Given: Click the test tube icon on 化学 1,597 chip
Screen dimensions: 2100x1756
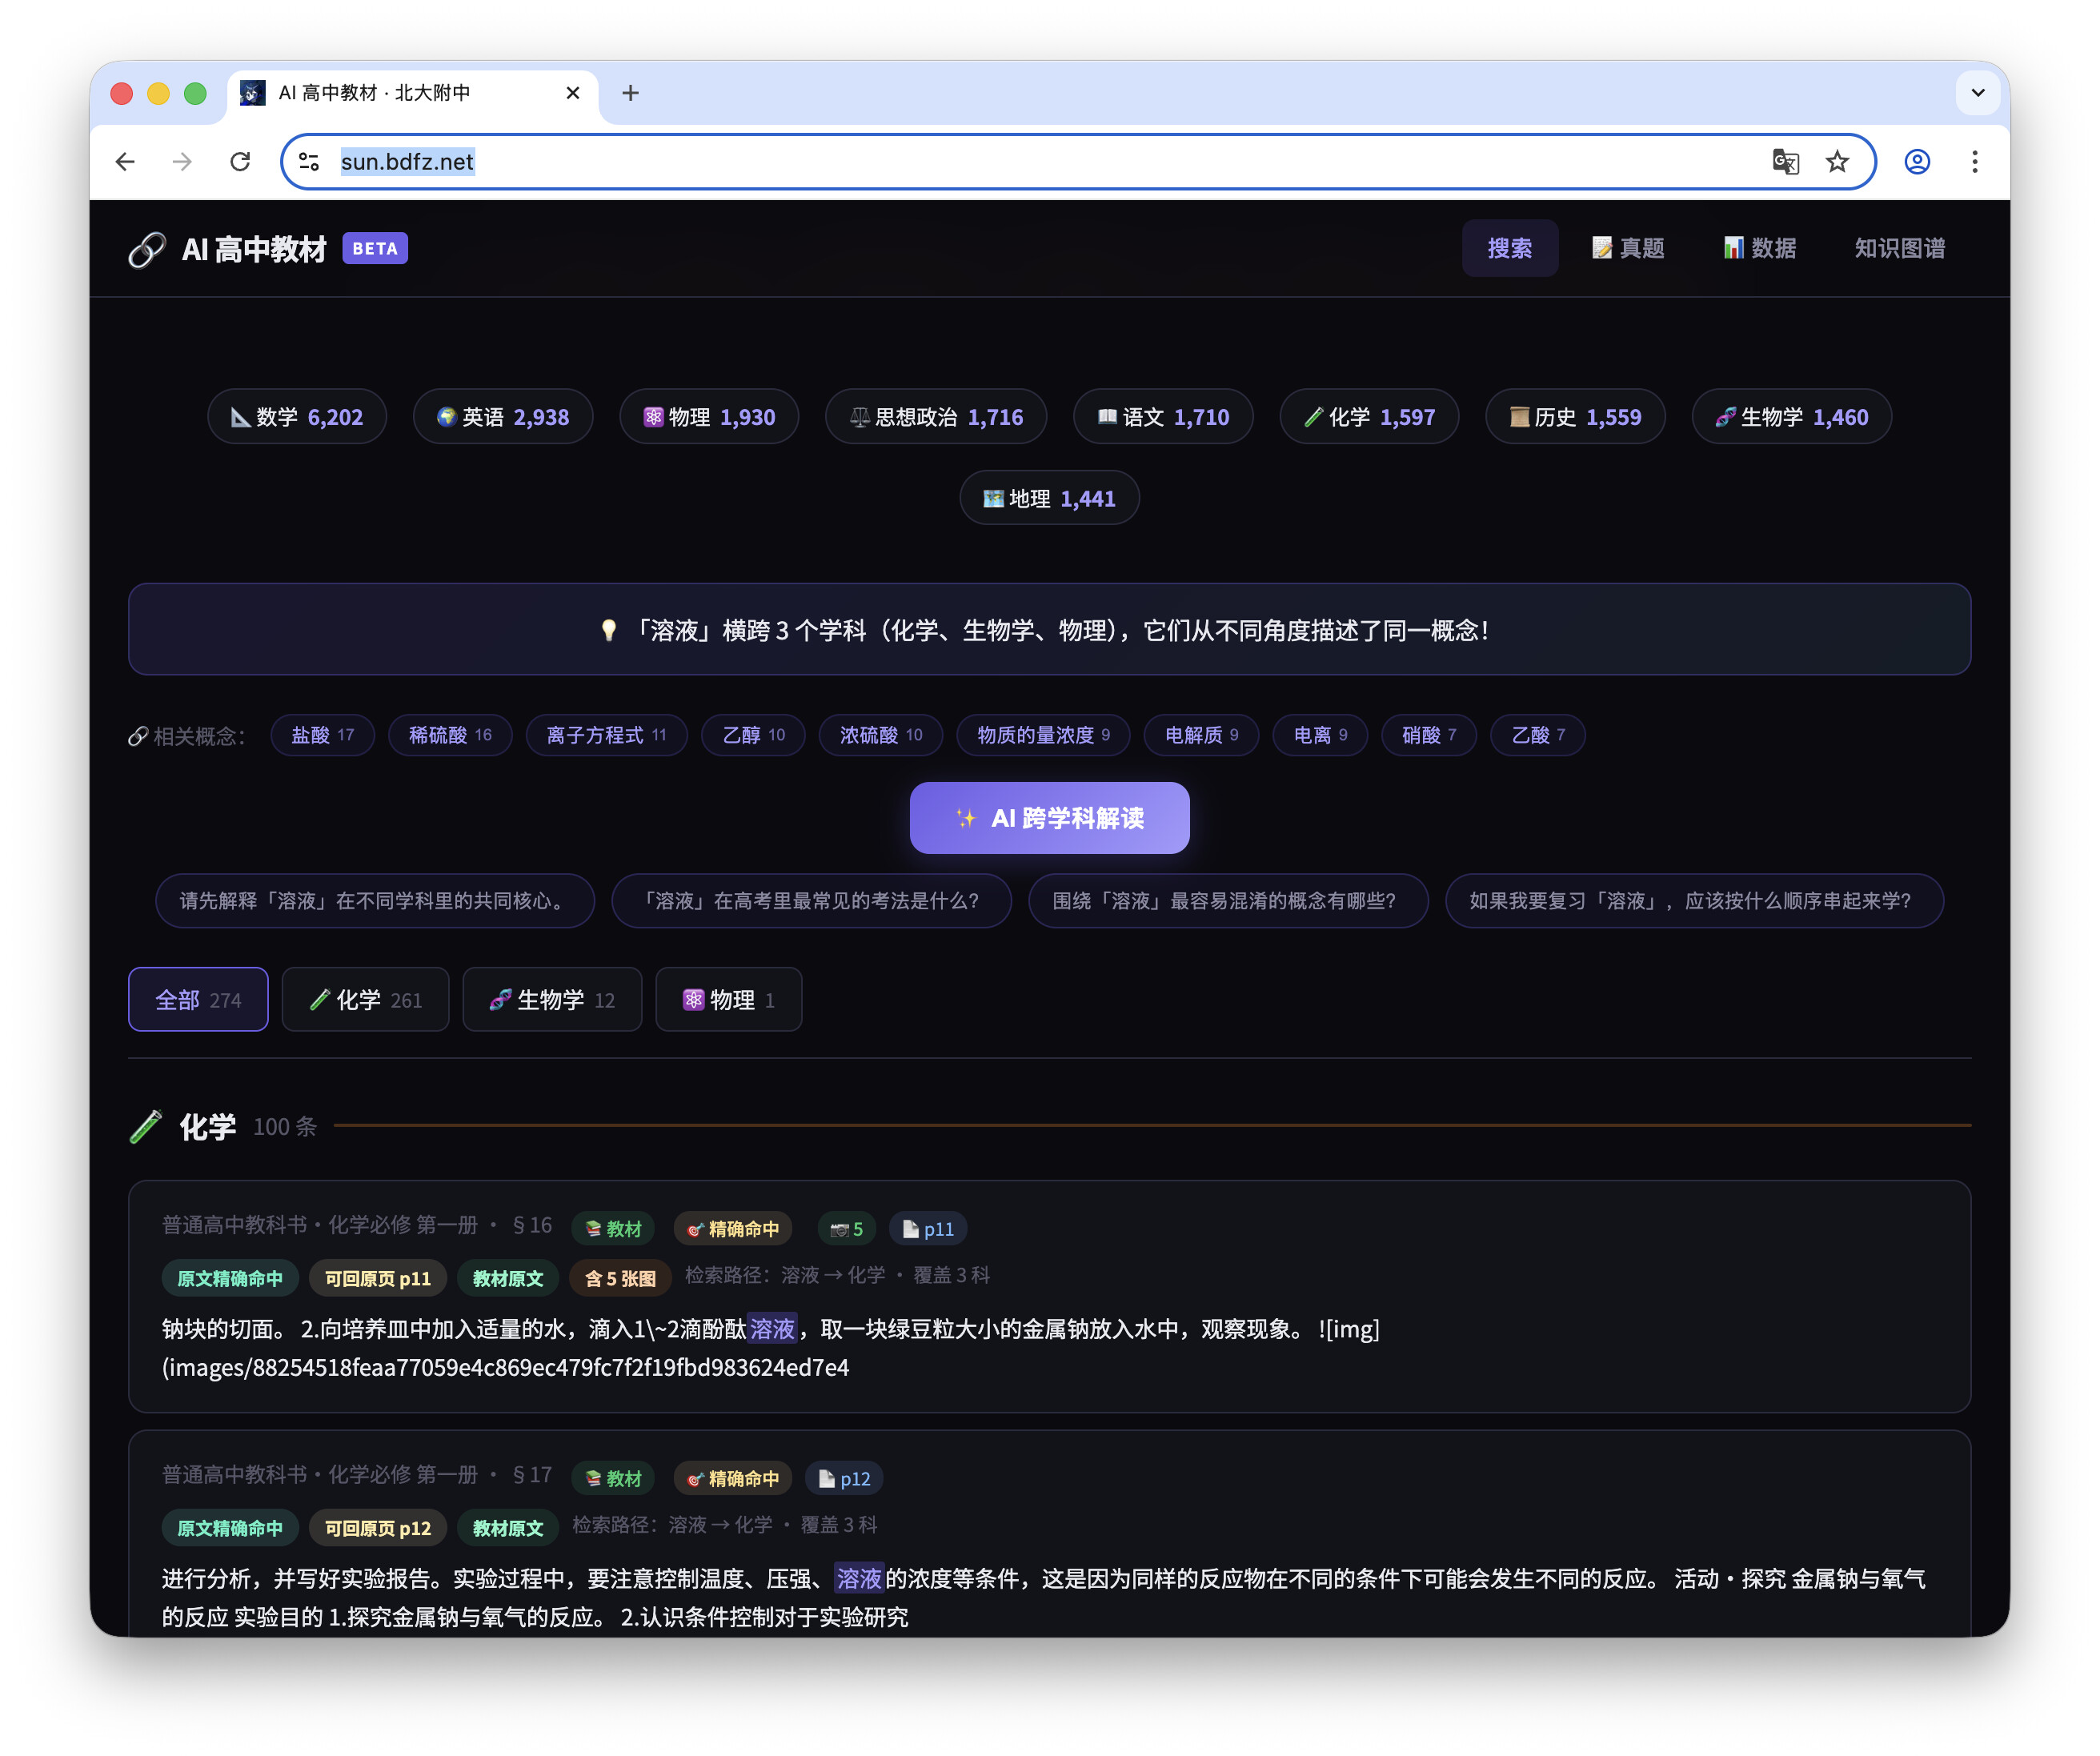Looking at the screenshot, I should [x=1315, y=416].
